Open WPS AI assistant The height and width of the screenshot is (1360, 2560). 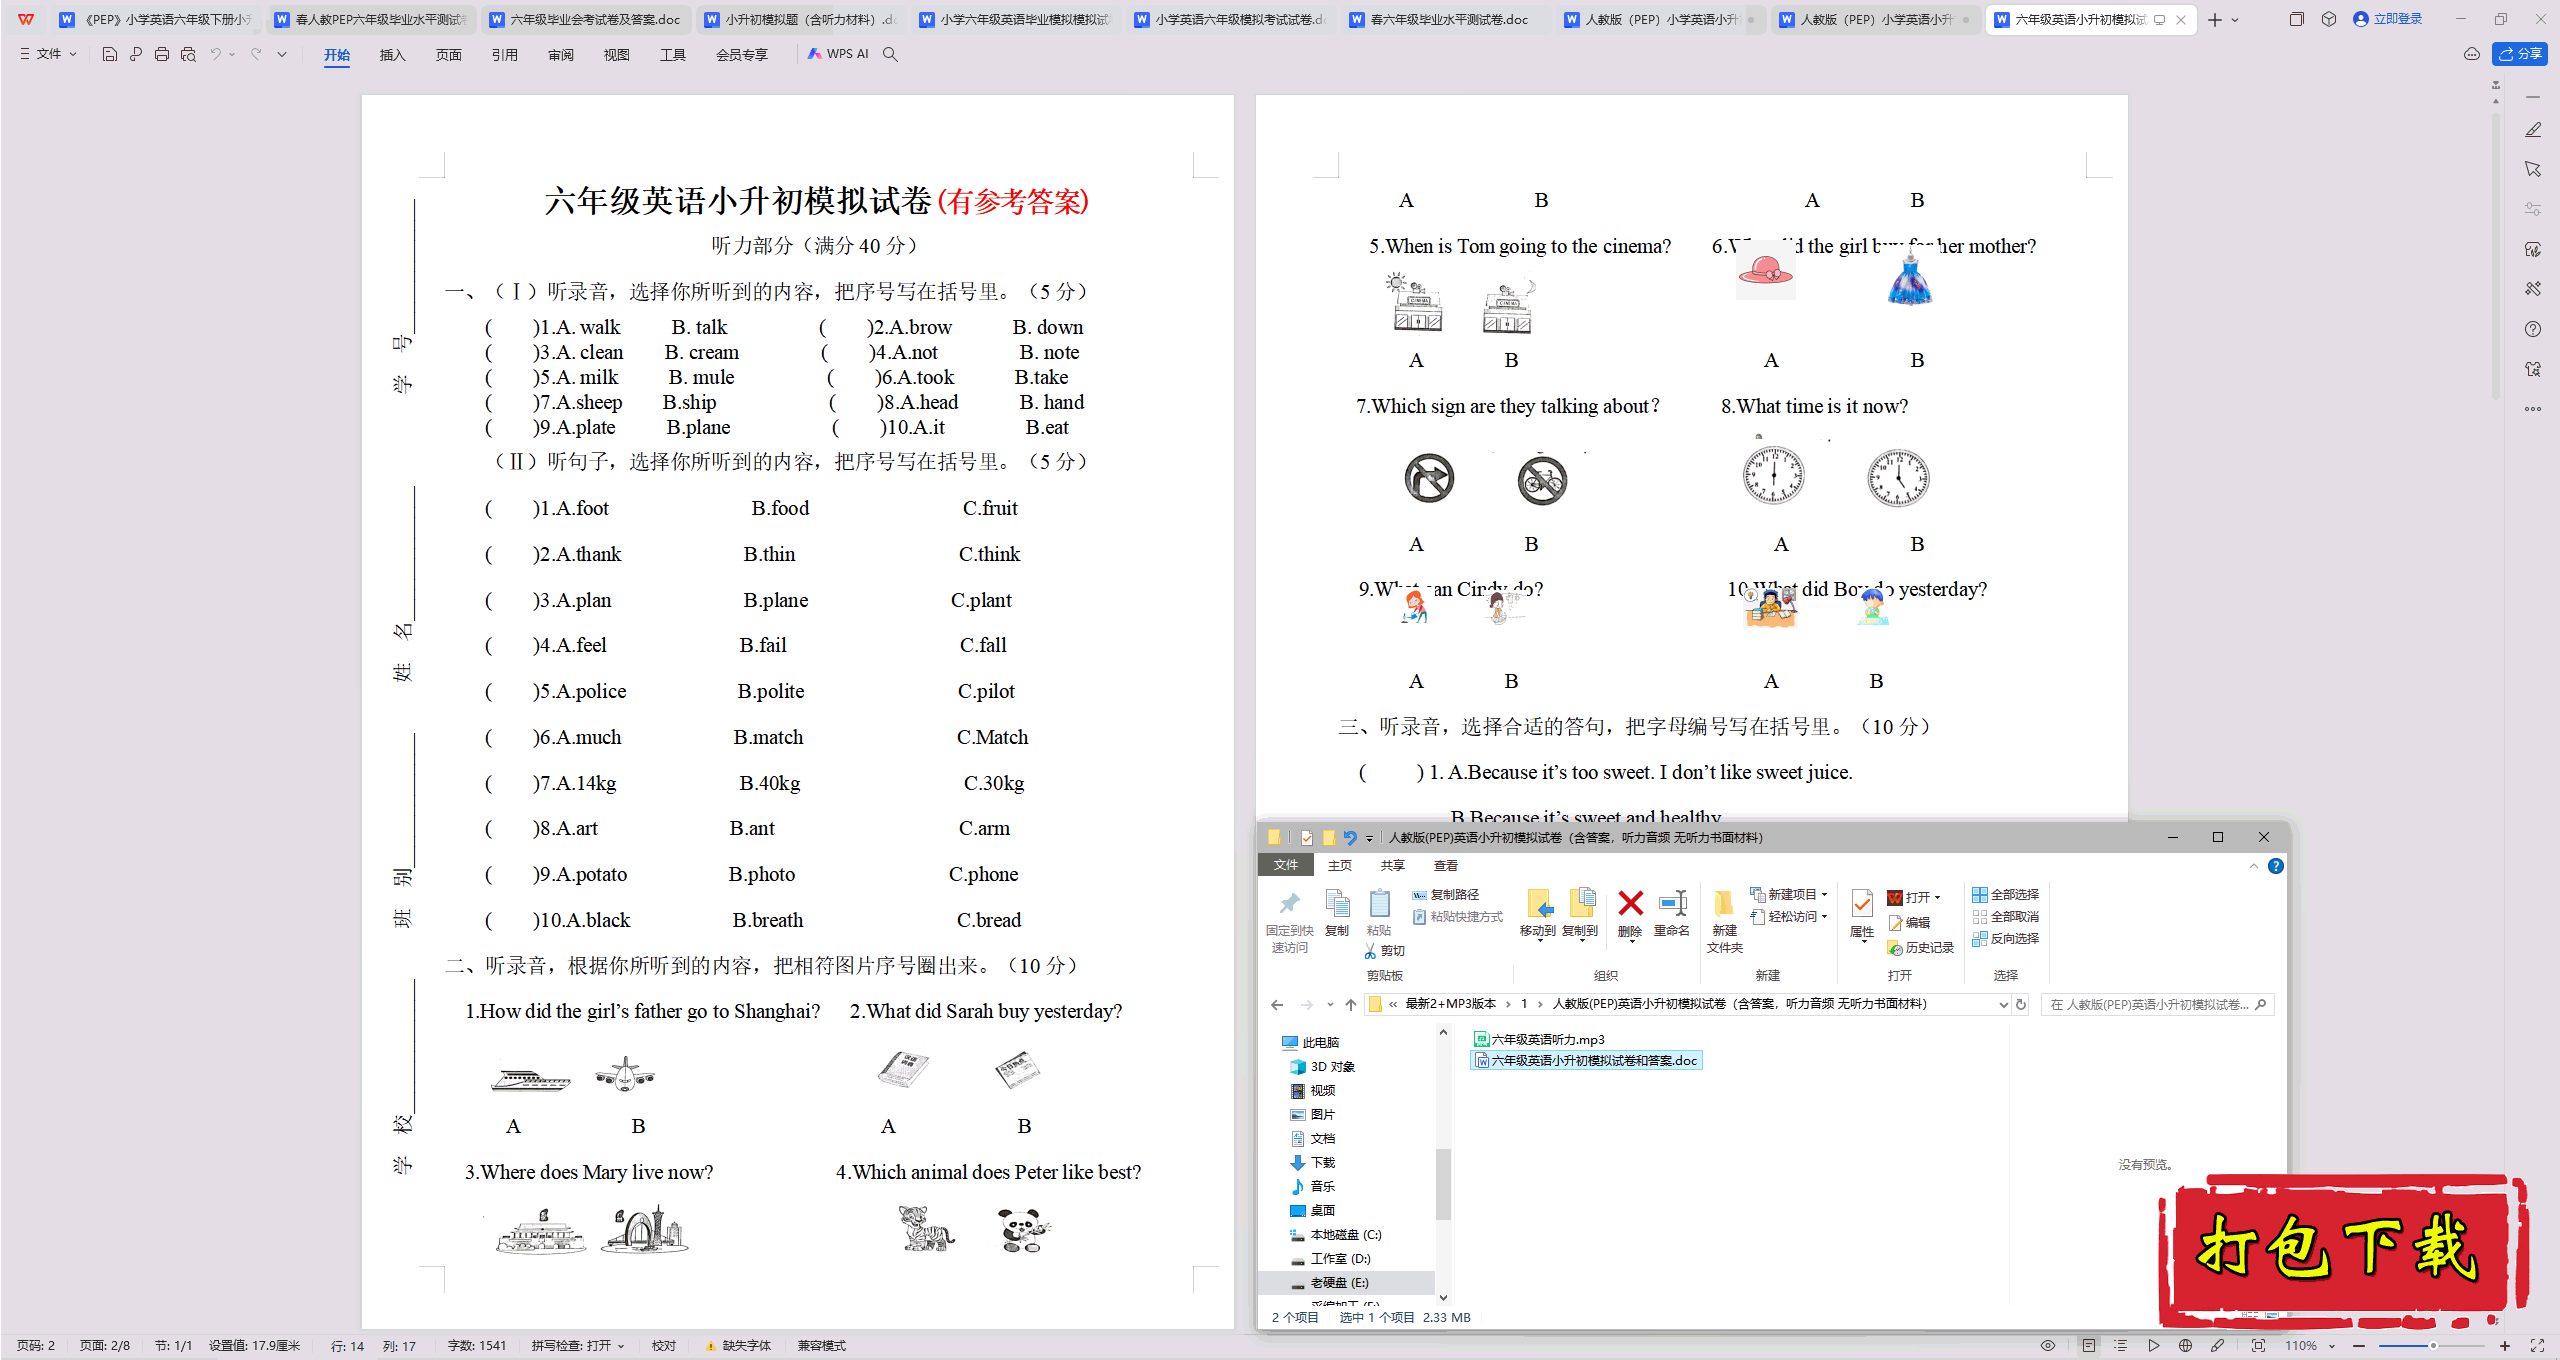(839, 54)
